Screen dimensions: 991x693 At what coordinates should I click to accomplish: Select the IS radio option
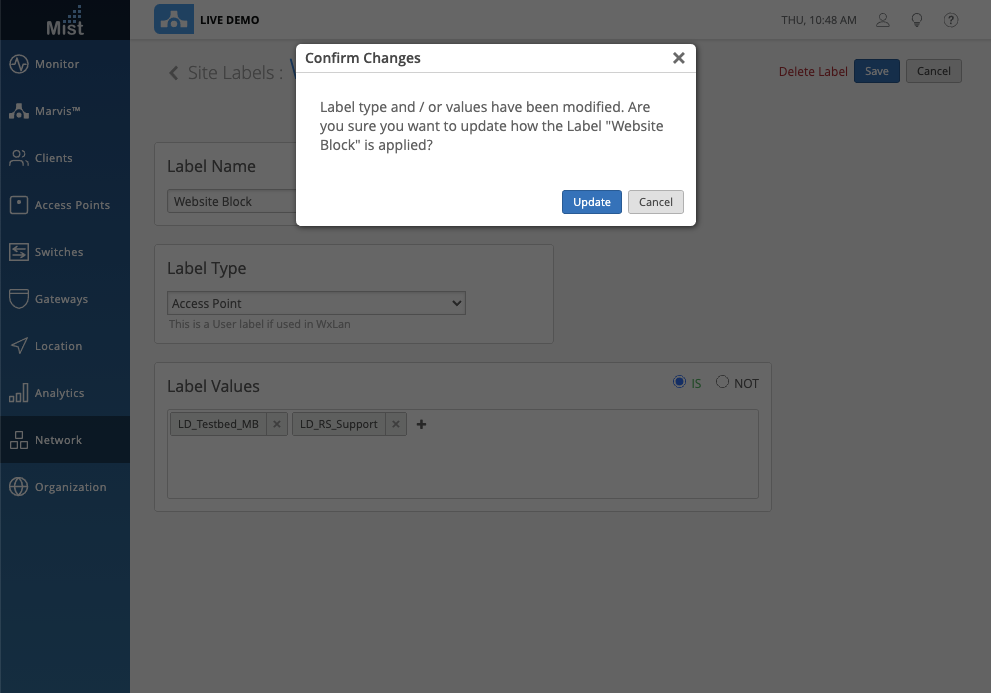[x=680, y=382]
